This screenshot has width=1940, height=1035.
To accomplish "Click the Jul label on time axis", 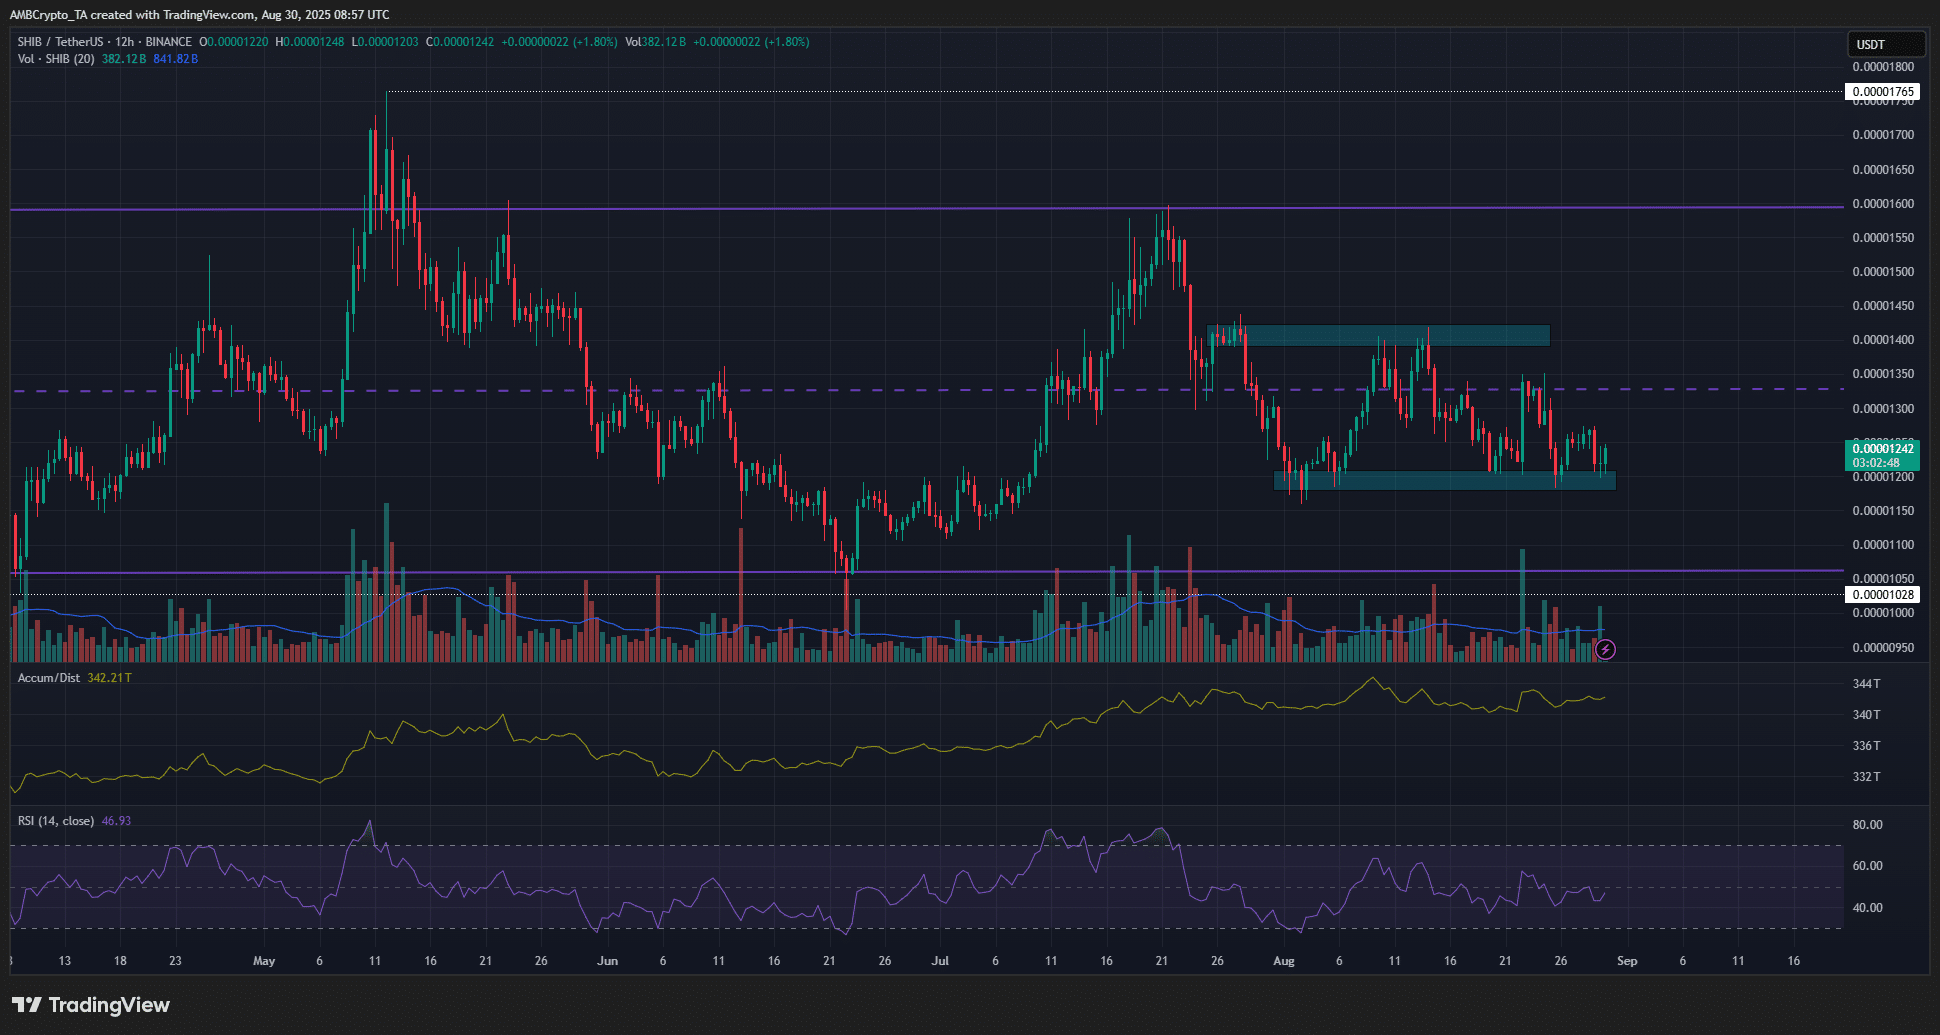I will 940,961.
